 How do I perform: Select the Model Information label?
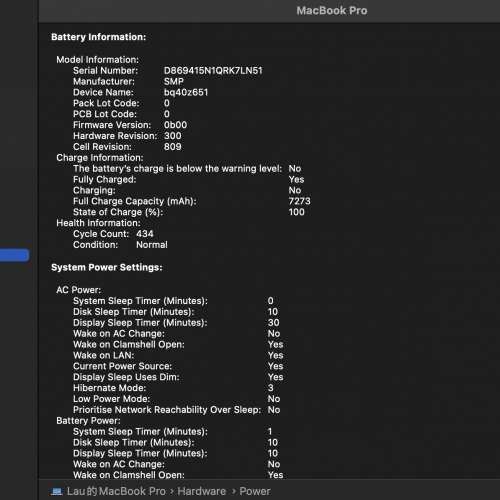point(97,60)
